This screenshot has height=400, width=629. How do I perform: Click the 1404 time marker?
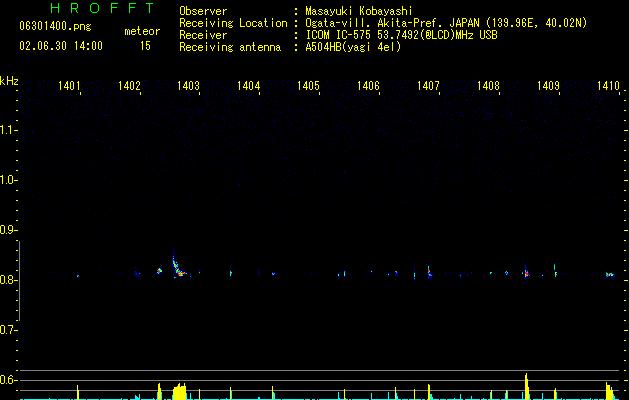tap(249, 86)
